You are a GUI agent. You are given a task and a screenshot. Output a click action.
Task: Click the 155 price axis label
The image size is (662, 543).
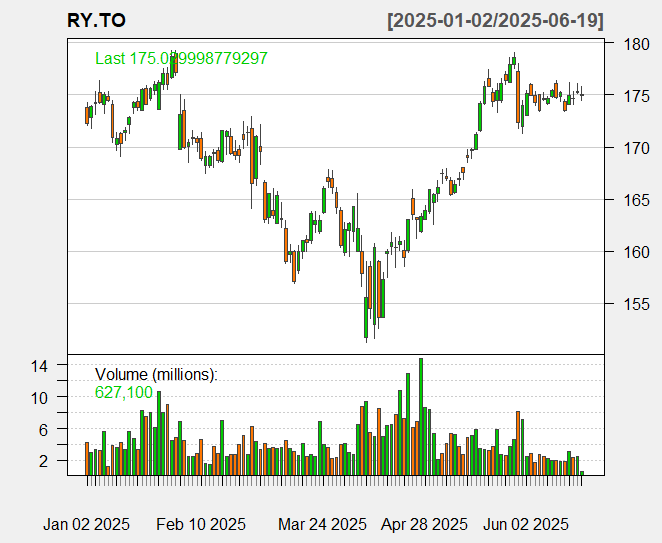(636, 304)
